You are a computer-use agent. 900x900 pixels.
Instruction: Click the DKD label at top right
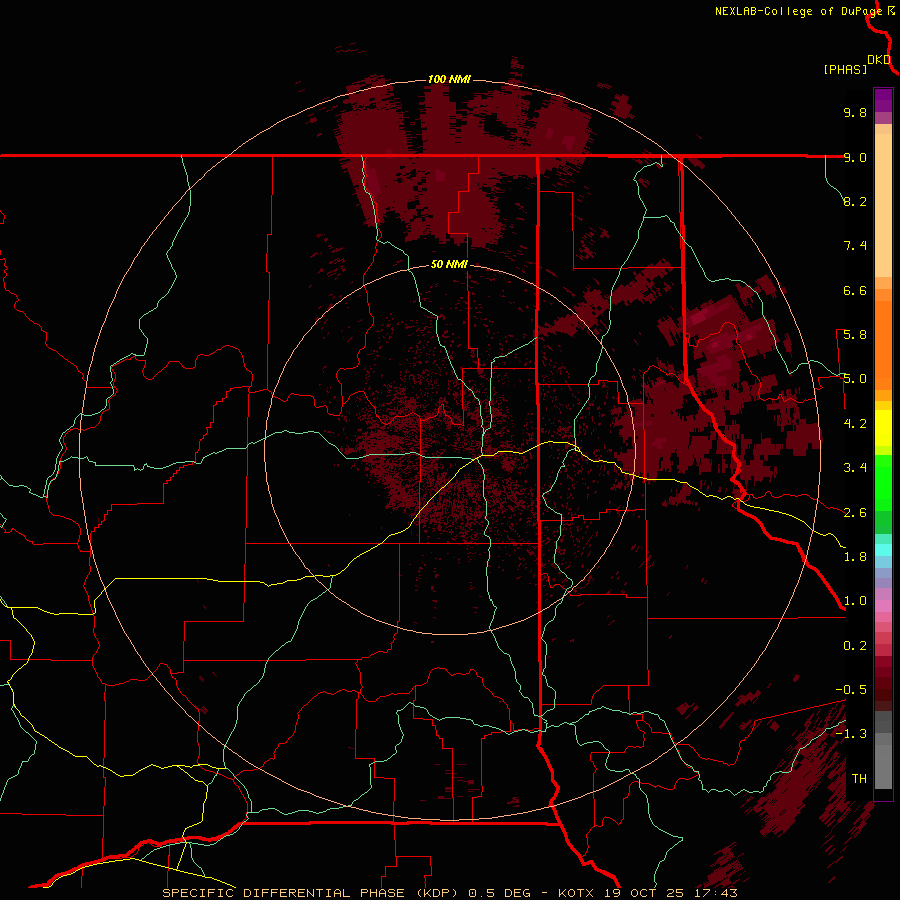[x=879, y=60]
